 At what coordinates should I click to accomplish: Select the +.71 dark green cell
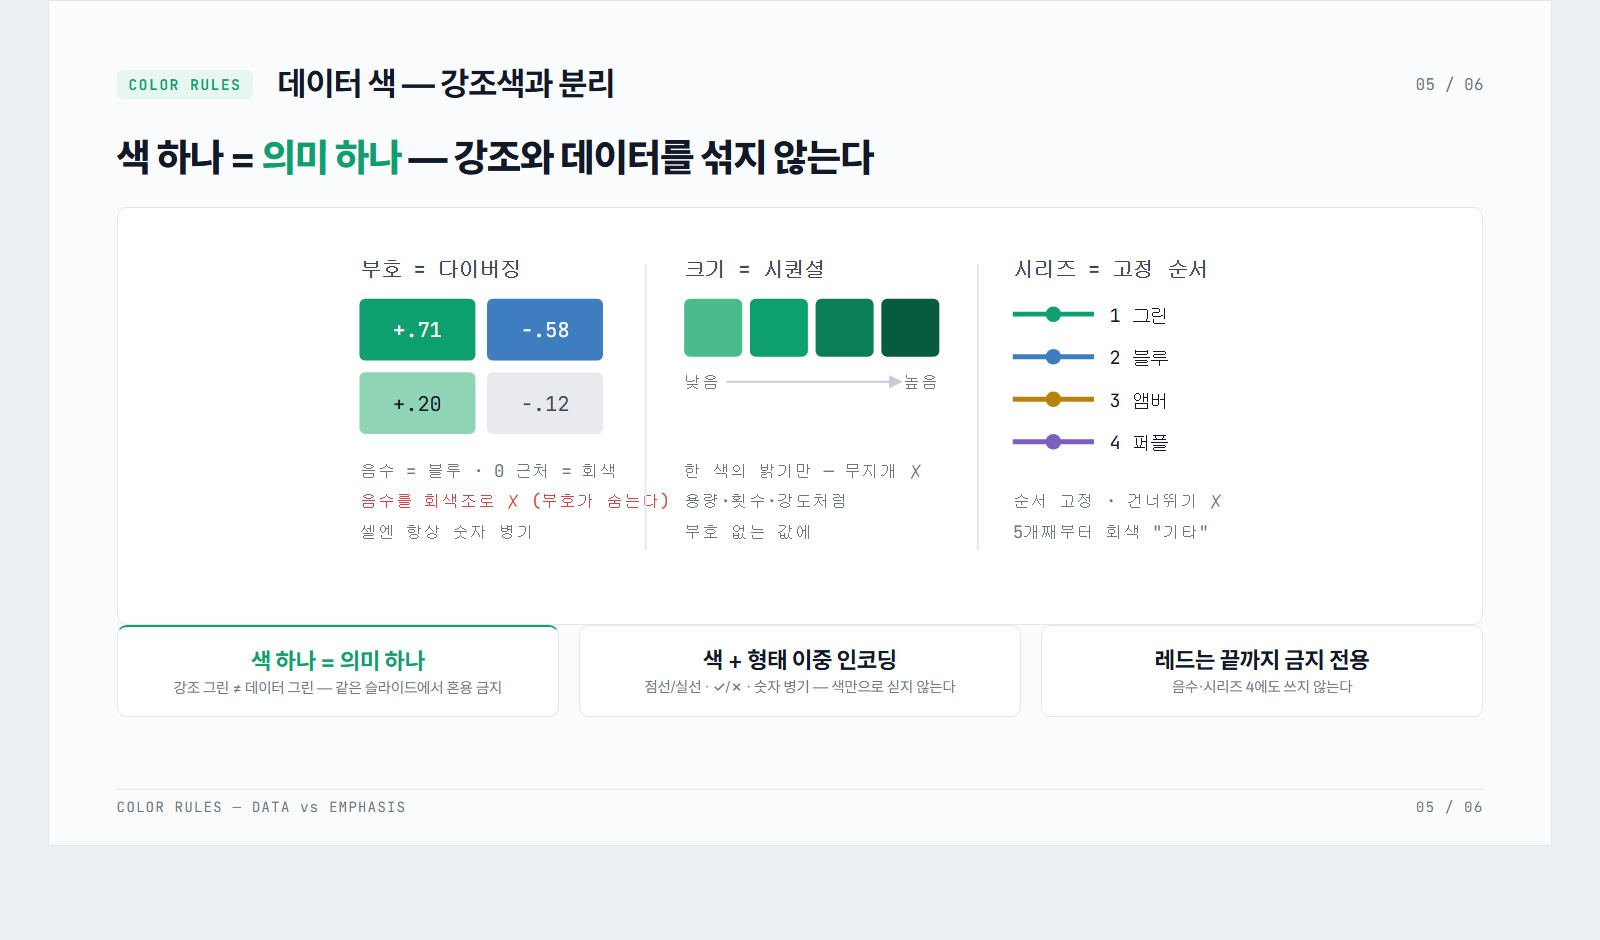tap(417, 329)
